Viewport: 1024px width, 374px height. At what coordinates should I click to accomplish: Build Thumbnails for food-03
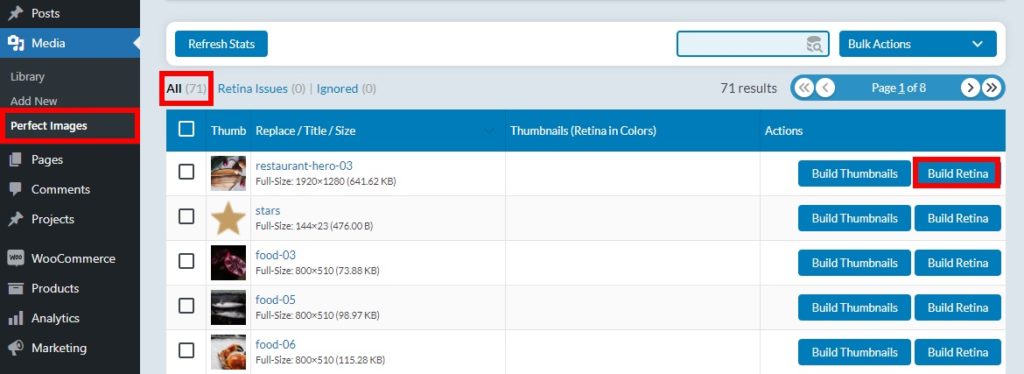854,262
